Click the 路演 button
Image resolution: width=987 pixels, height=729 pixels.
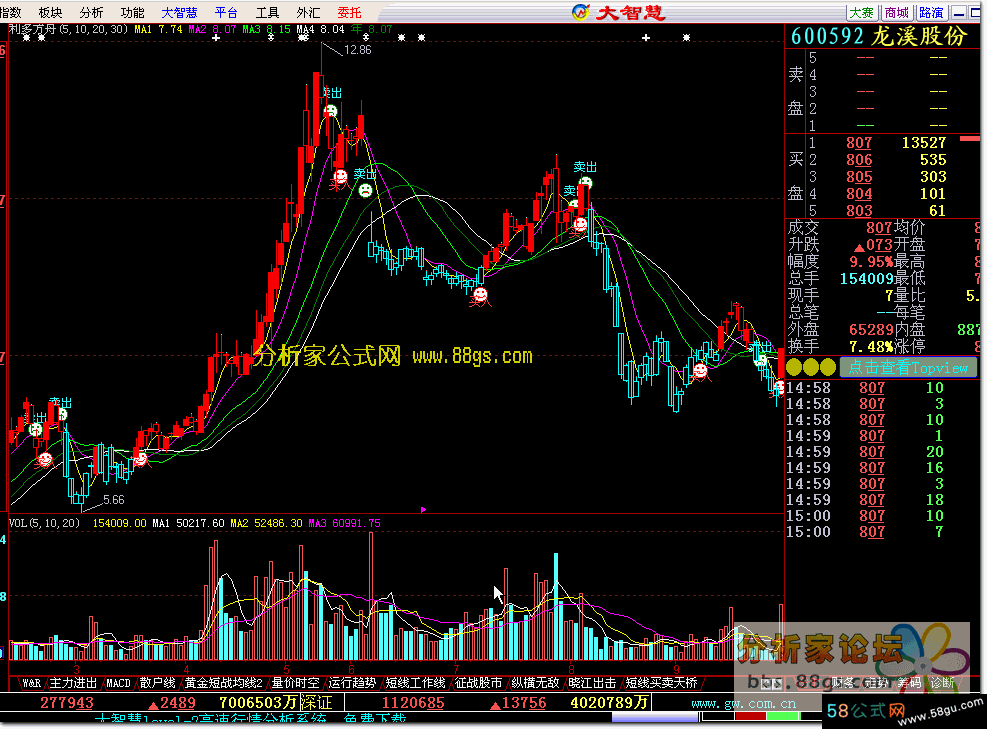pyautogui.click(x=931, y=13)
